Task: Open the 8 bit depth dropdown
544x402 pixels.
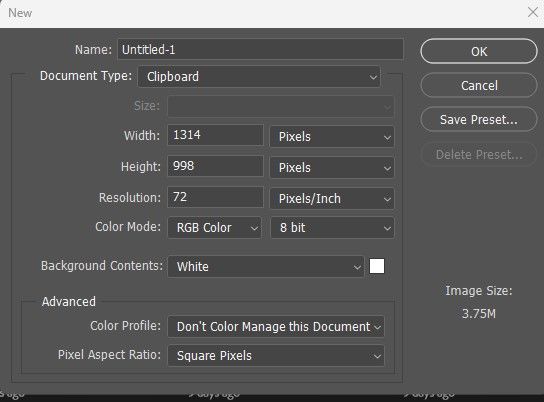Action: [332, 228]
